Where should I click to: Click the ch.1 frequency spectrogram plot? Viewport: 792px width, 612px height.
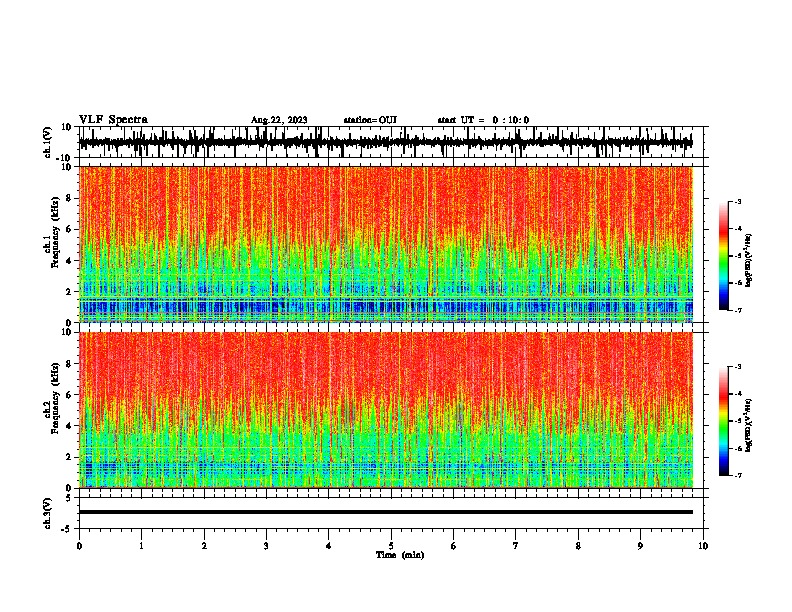391,244
